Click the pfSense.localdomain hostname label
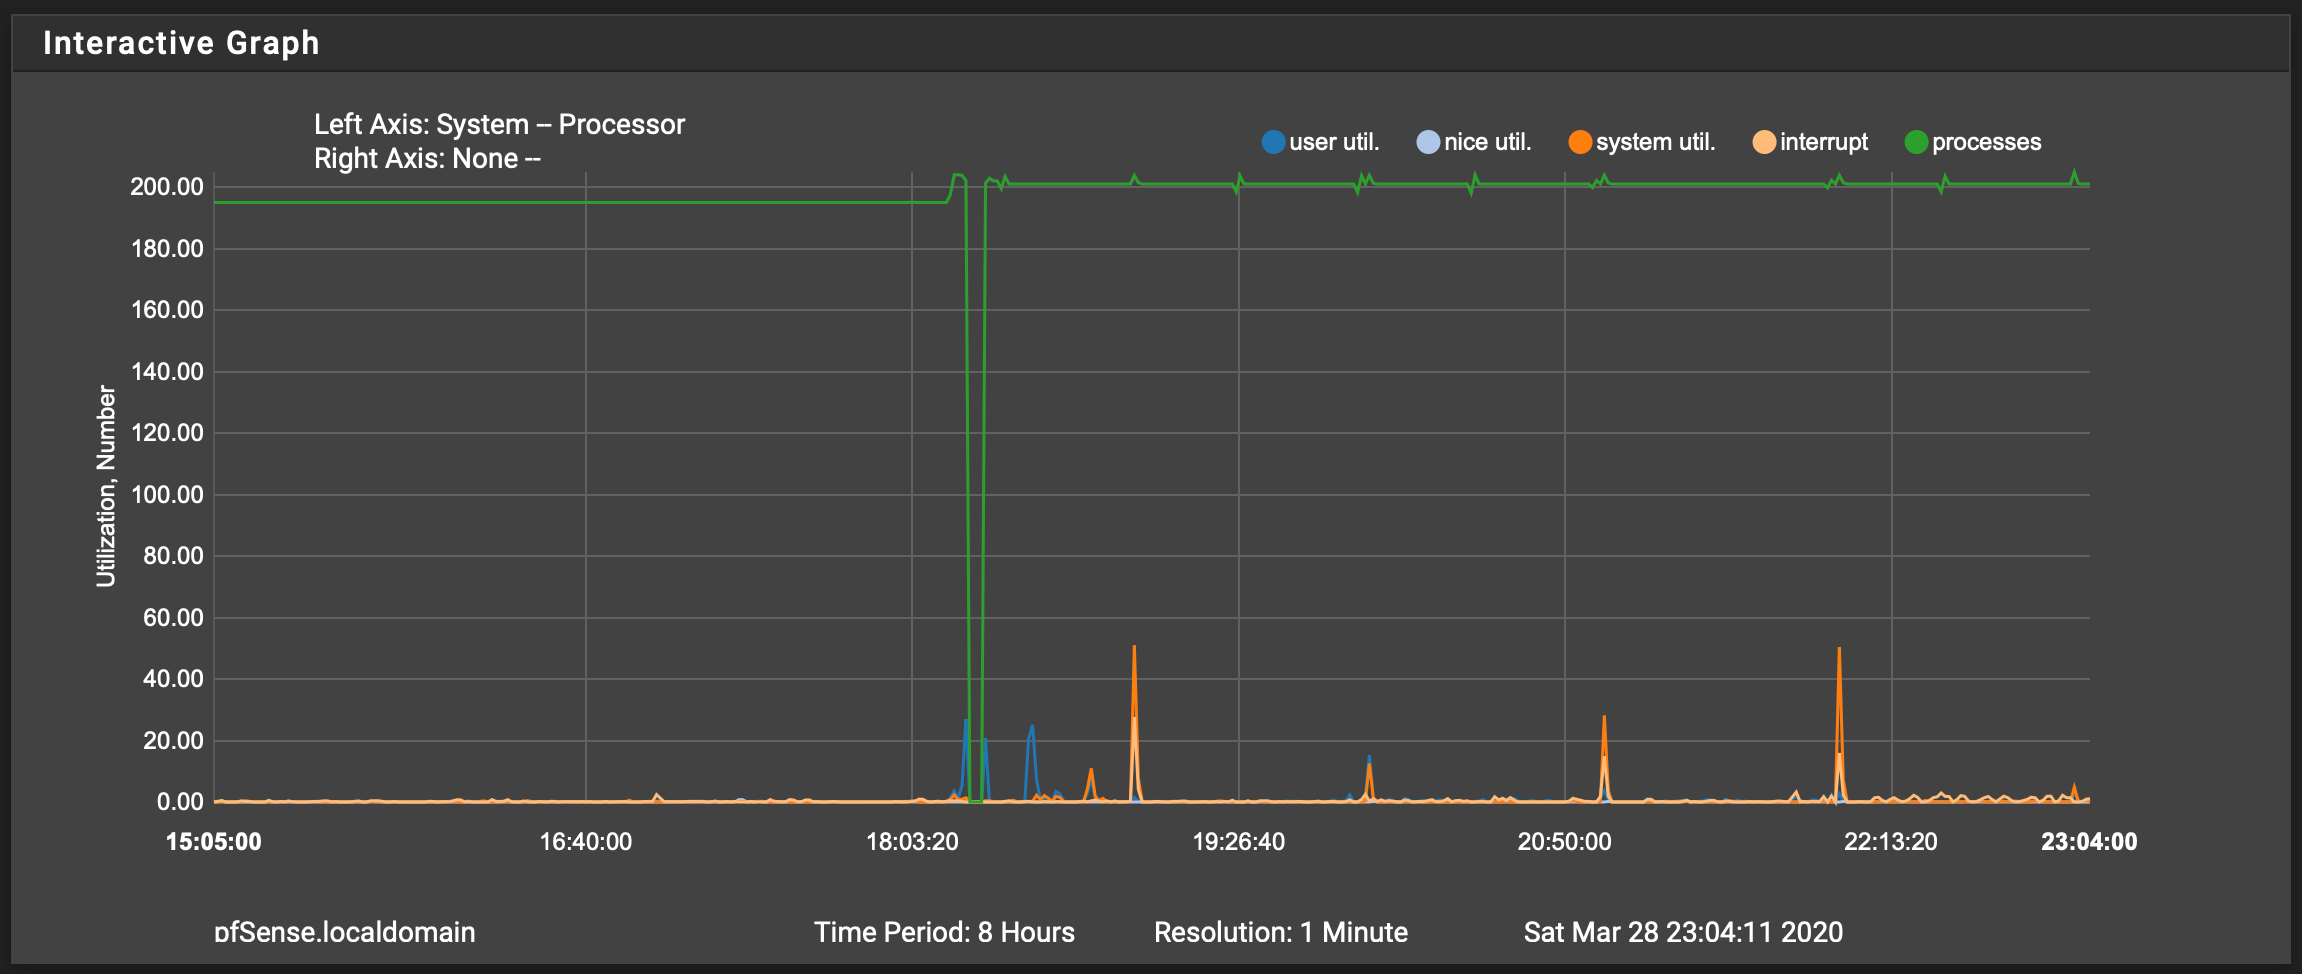The height and width of the screenshot is (974, 2302). pos(345,932)
